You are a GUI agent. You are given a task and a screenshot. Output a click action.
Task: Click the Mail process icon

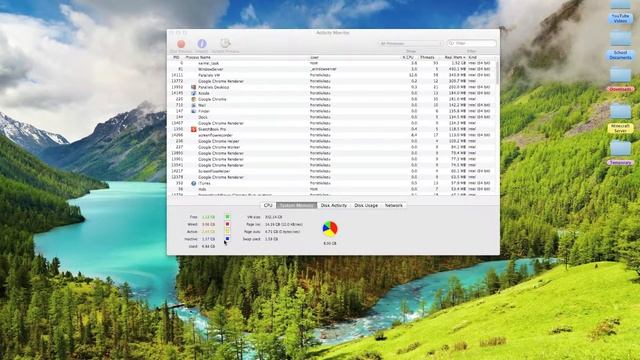click(x=193, y=105)
